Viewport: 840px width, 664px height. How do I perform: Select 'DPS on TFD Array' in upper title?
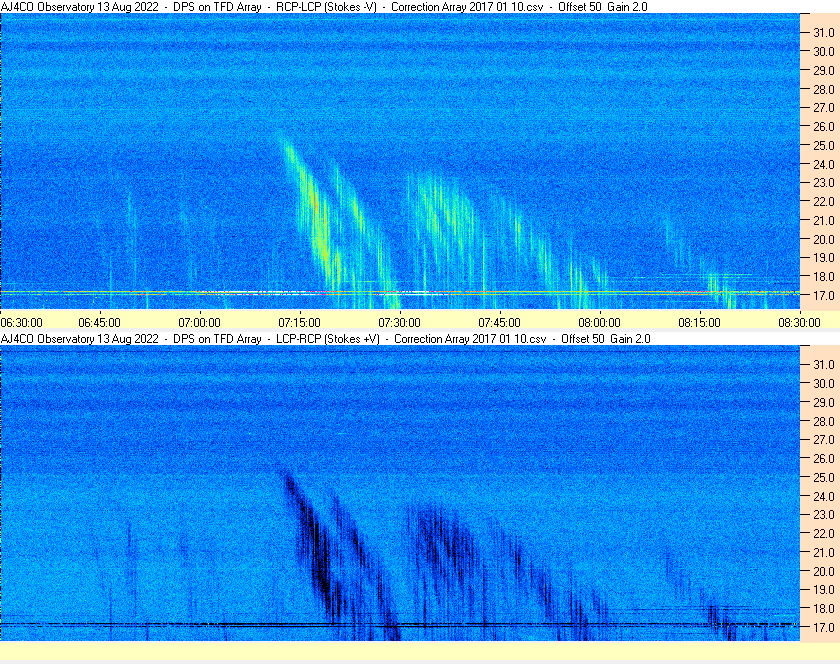coord(218,7)
